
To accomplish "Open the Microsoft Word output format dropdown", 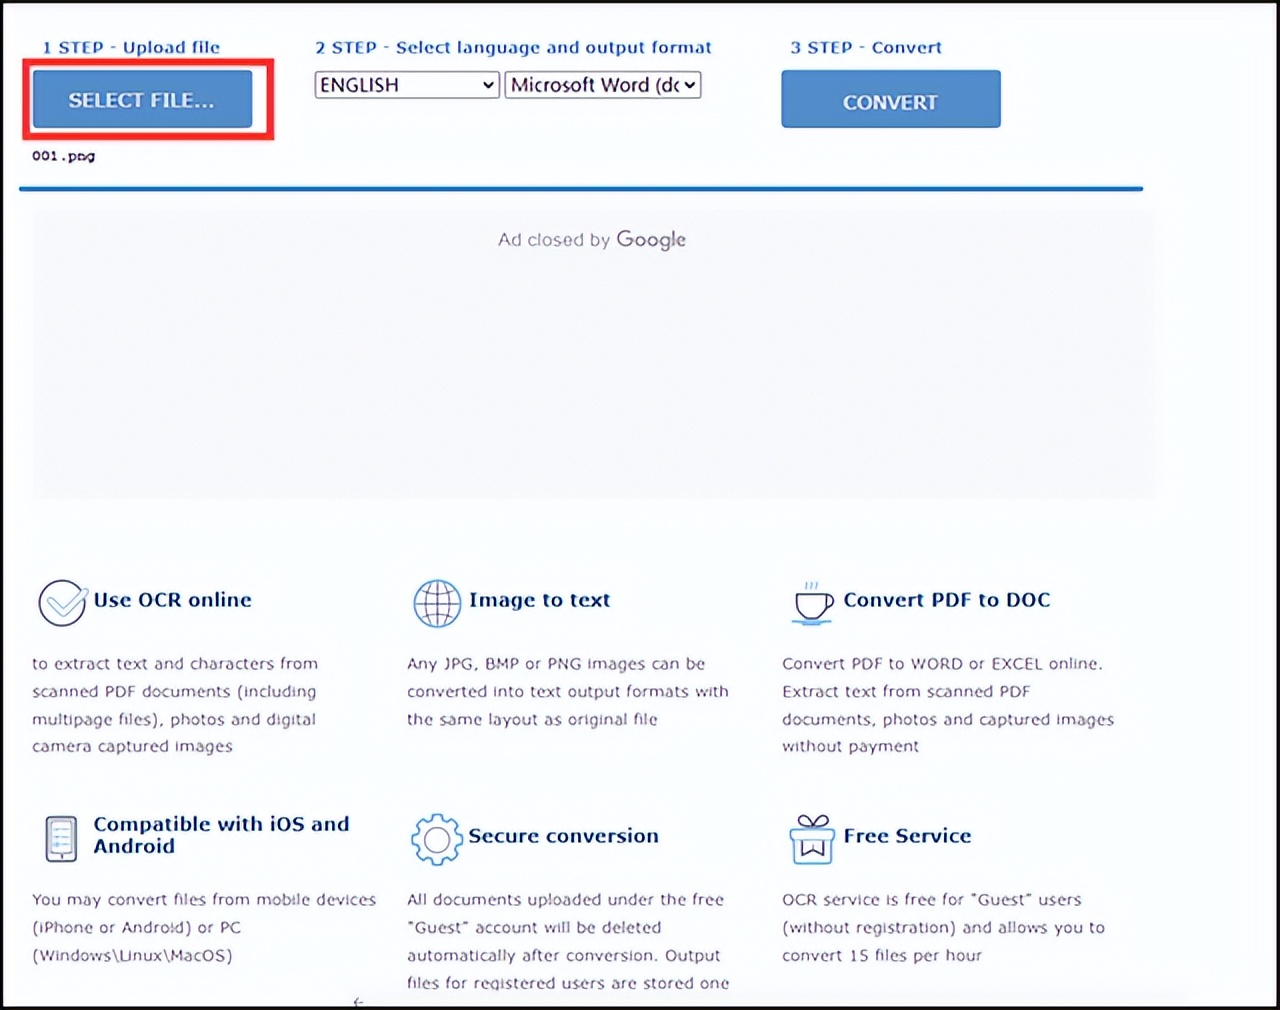I will [603, 85].
